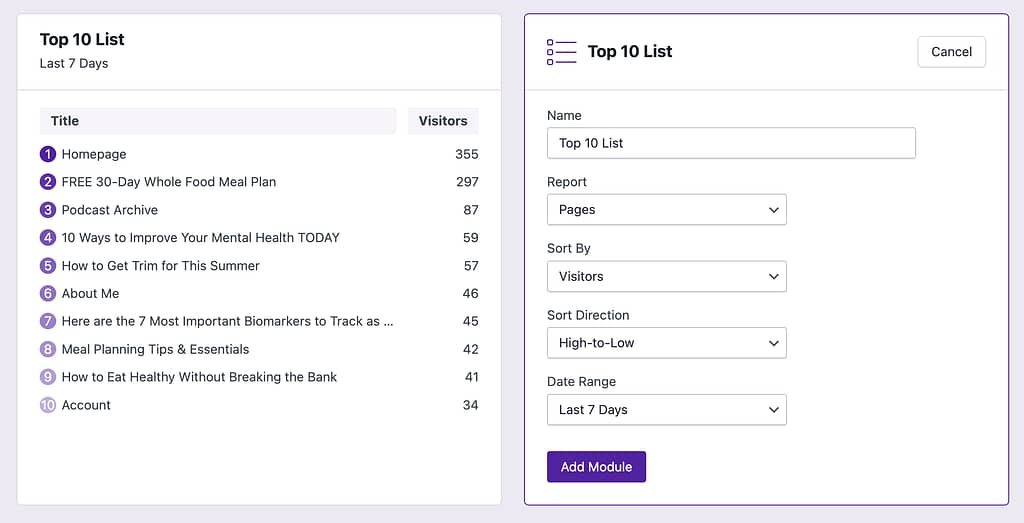
Task: Open the Date Range dropdown showing Last 7 Days
Action: pos(667,409)
